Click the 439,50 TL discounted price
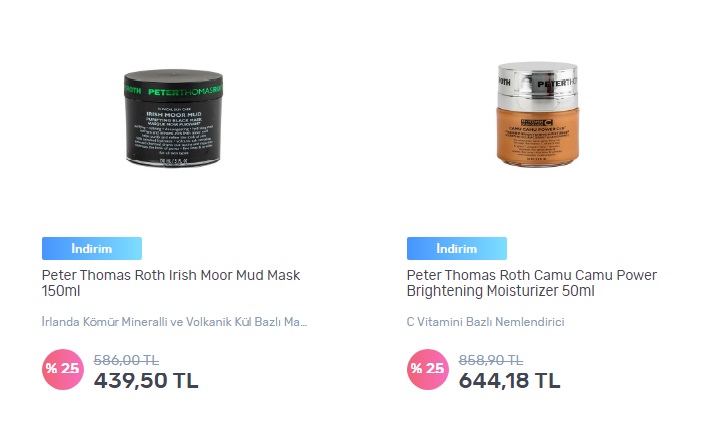Image resolution: width=714 pixels, height=426 pixels. (x=146, y=380)
